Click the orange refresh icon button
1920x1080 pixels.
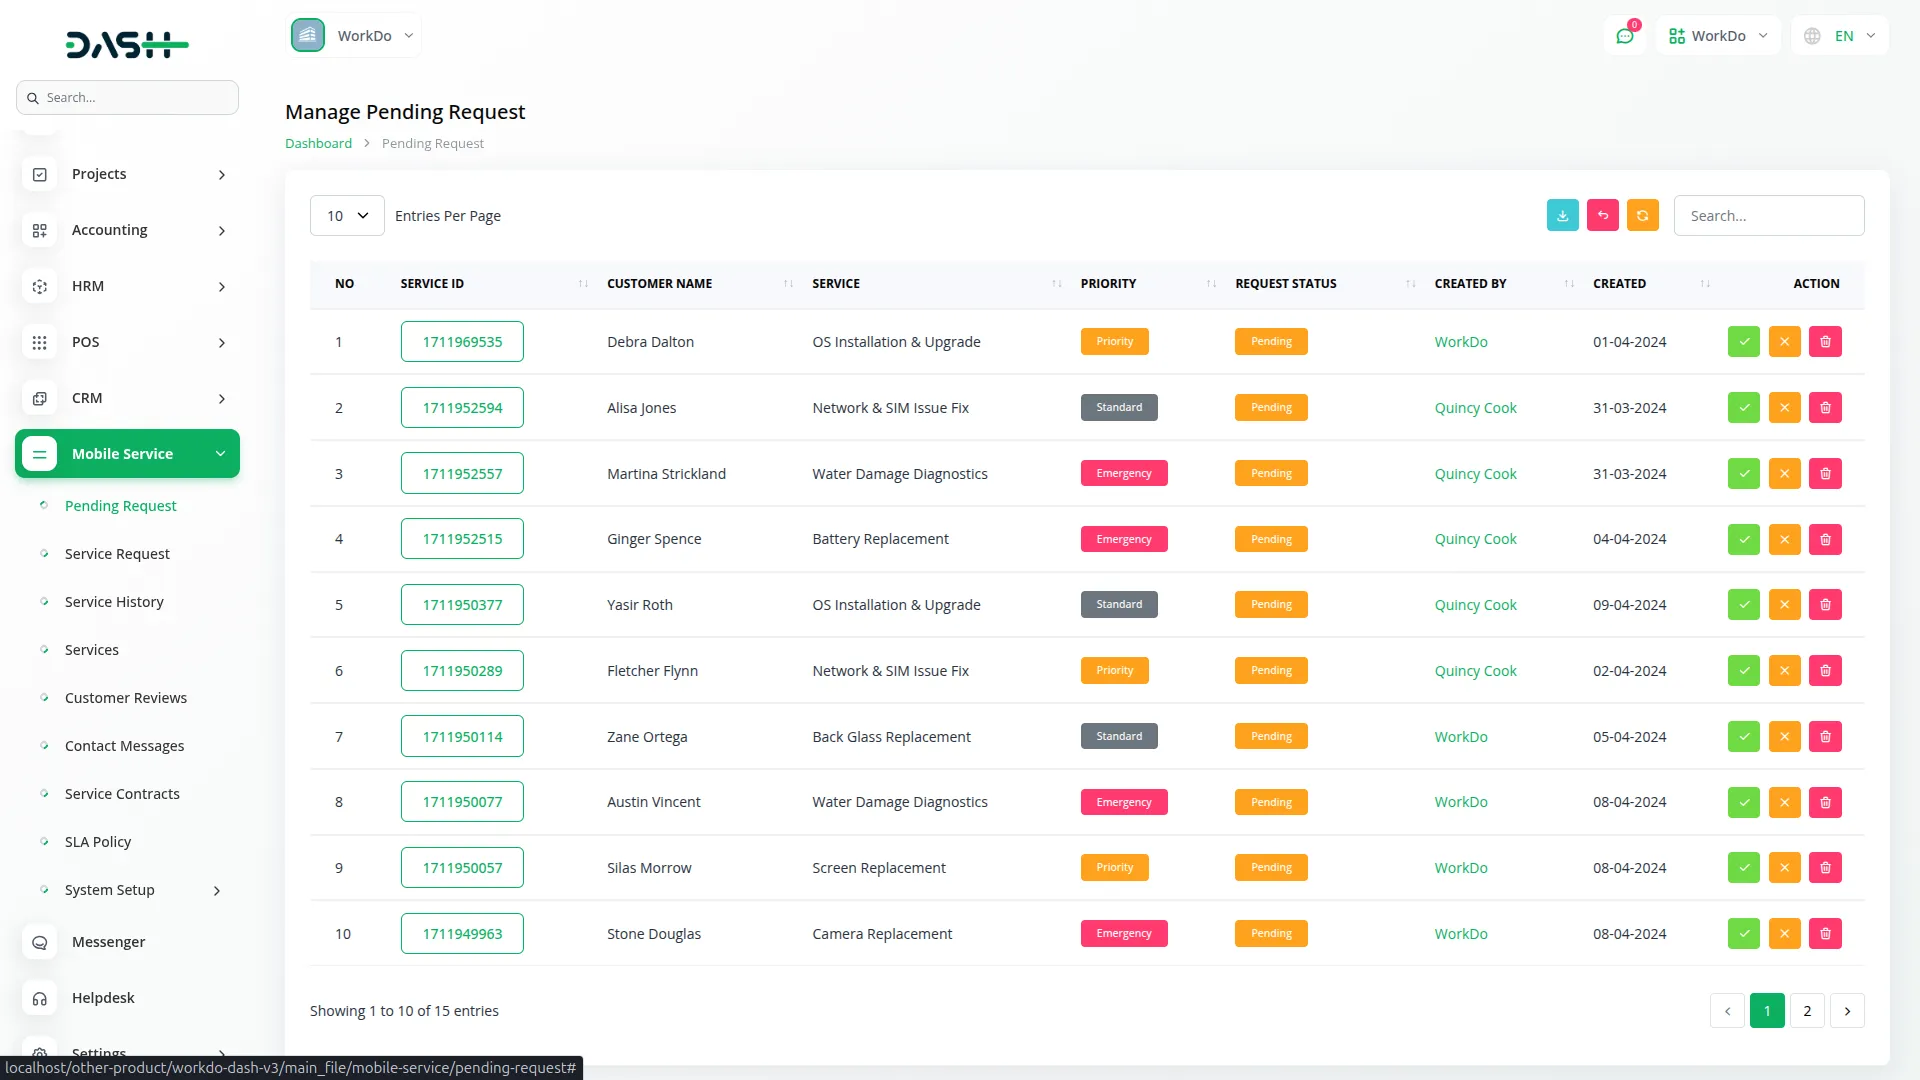click(x=1642, y=216)
